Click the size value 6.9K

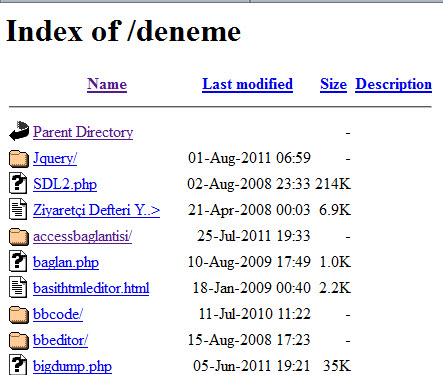[335, 210]
